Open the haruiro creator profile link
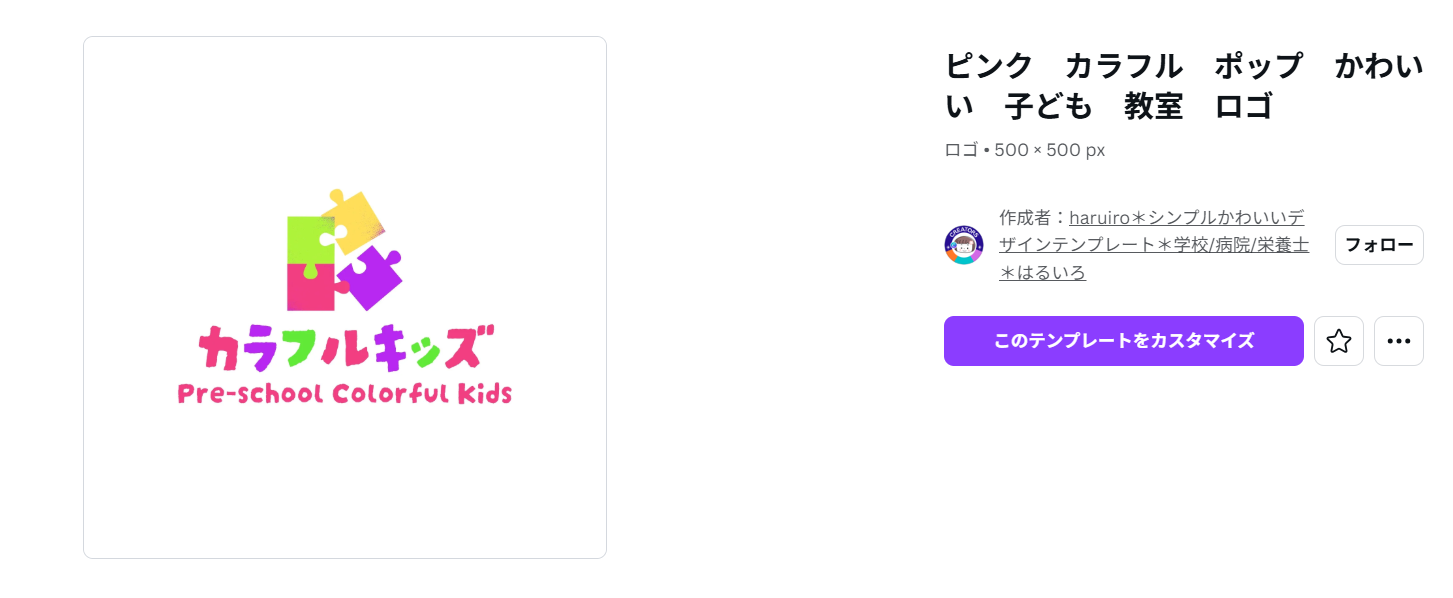Image resolution: width=1453 pixels, height=598 pixels. click(1153, 245)
